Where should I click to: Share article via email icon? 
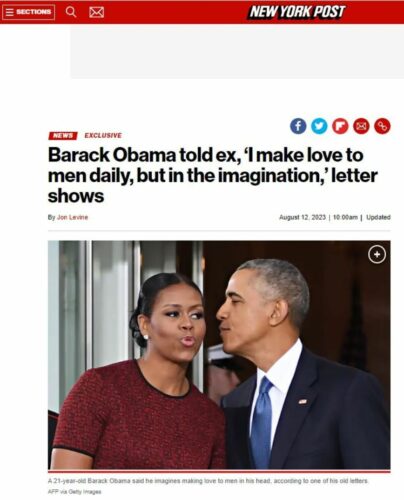[x=361, y=126]
